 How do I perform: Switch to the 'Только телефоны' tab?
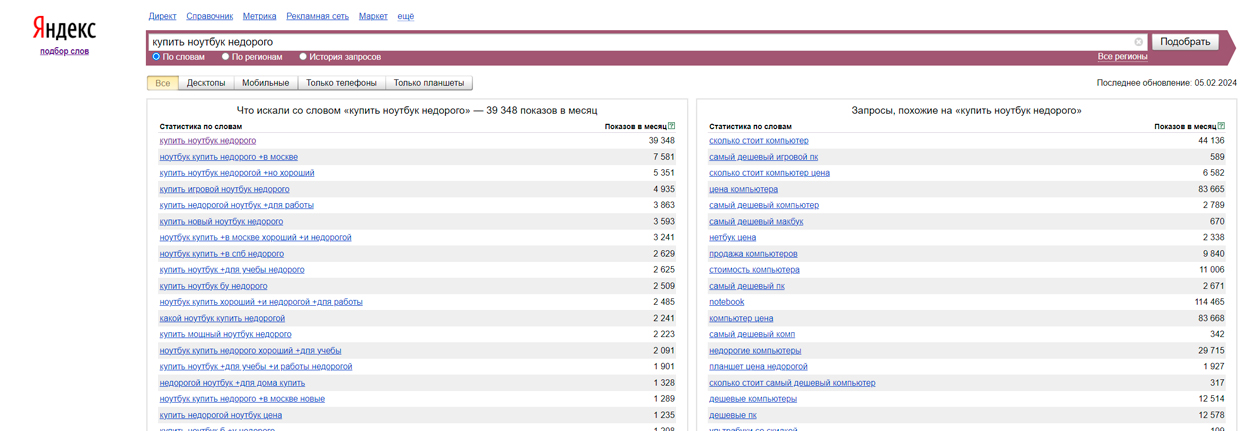[342, 83]
